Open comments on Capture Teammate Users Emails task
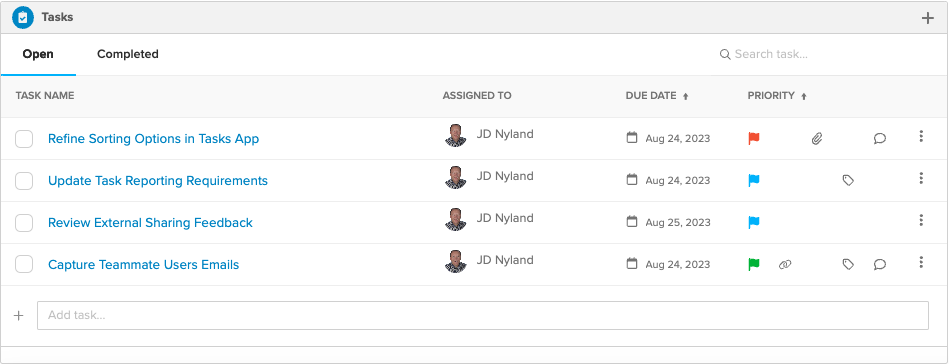 [879, 264]
